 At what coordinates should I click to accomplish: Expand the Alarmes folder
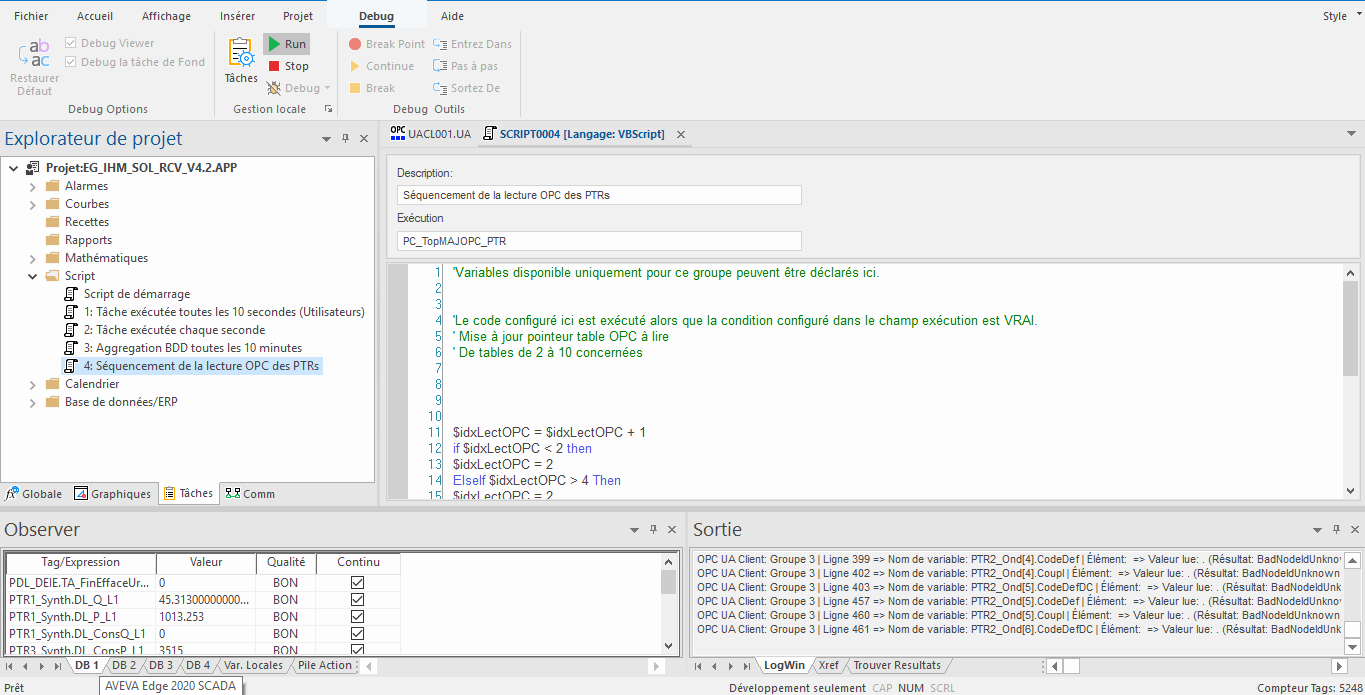(33, 186)
